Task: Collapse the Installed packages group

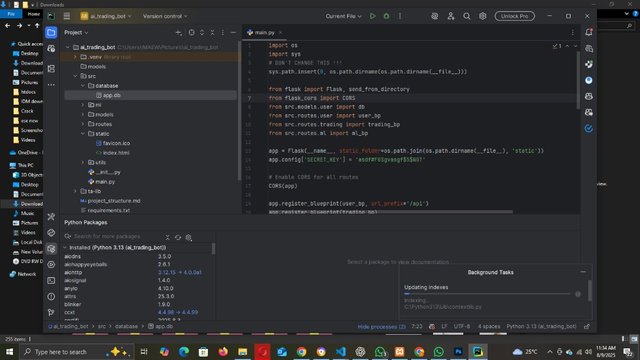Action: pos(65,248)
